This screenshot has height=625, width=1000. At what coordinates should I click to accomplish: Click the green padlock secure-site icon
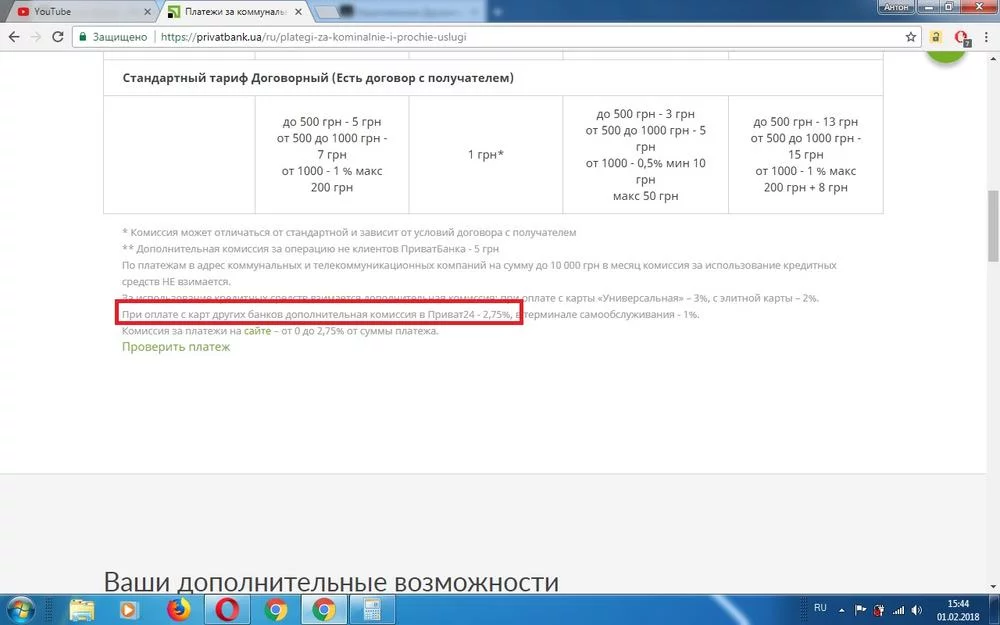pos(82,37)
